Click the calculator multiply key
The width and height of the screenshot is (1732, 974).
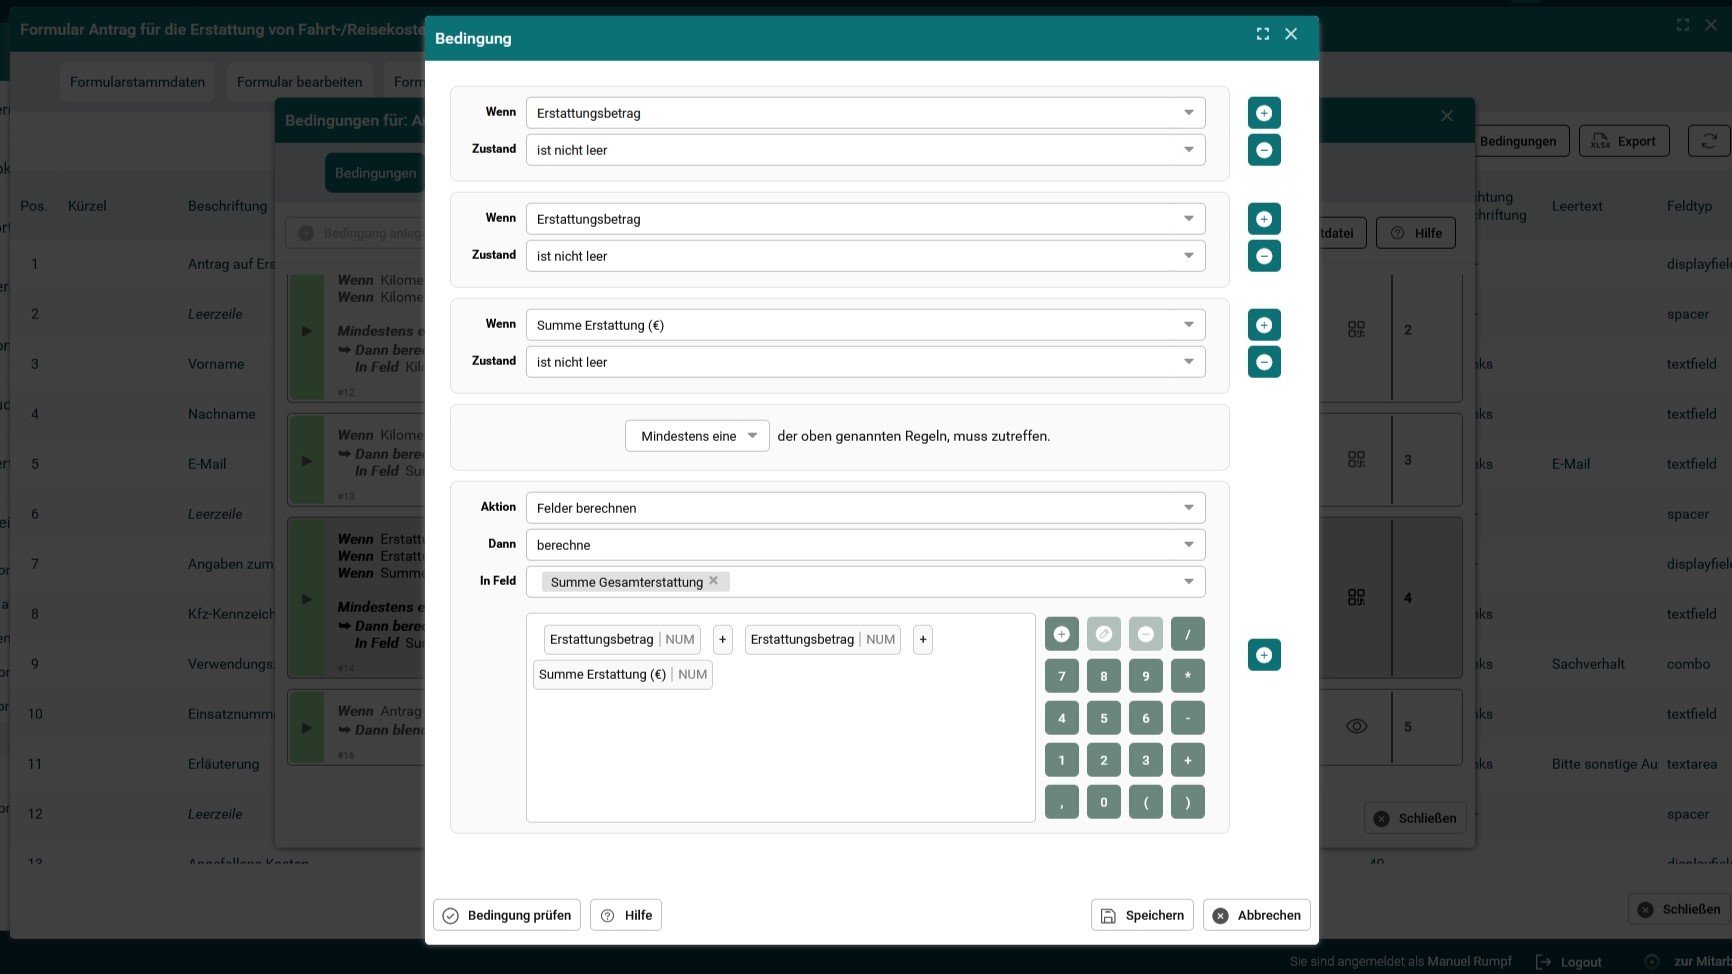point(1188,676)
